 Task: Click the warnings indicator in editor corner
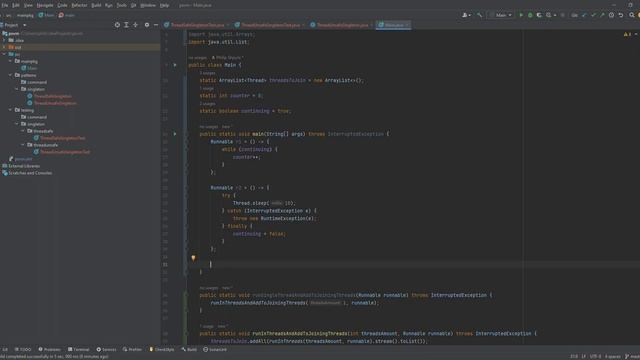(628, 34)
